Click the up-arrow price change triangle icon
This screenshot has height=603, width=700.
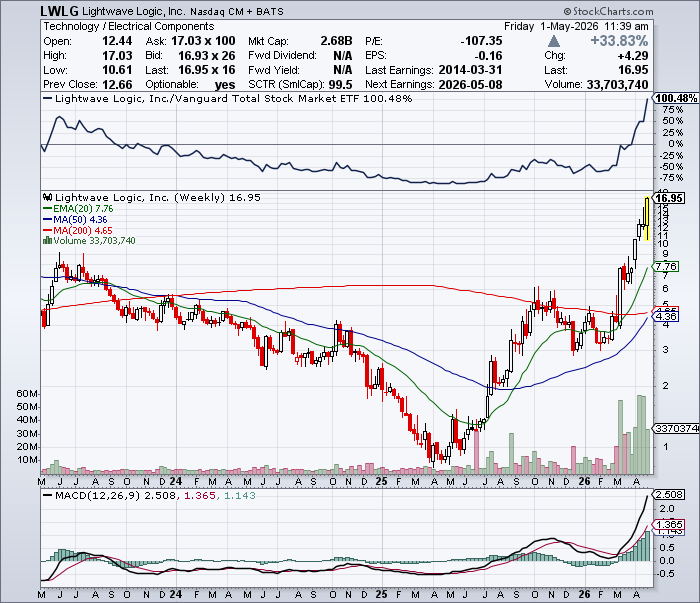coord(554,41)
